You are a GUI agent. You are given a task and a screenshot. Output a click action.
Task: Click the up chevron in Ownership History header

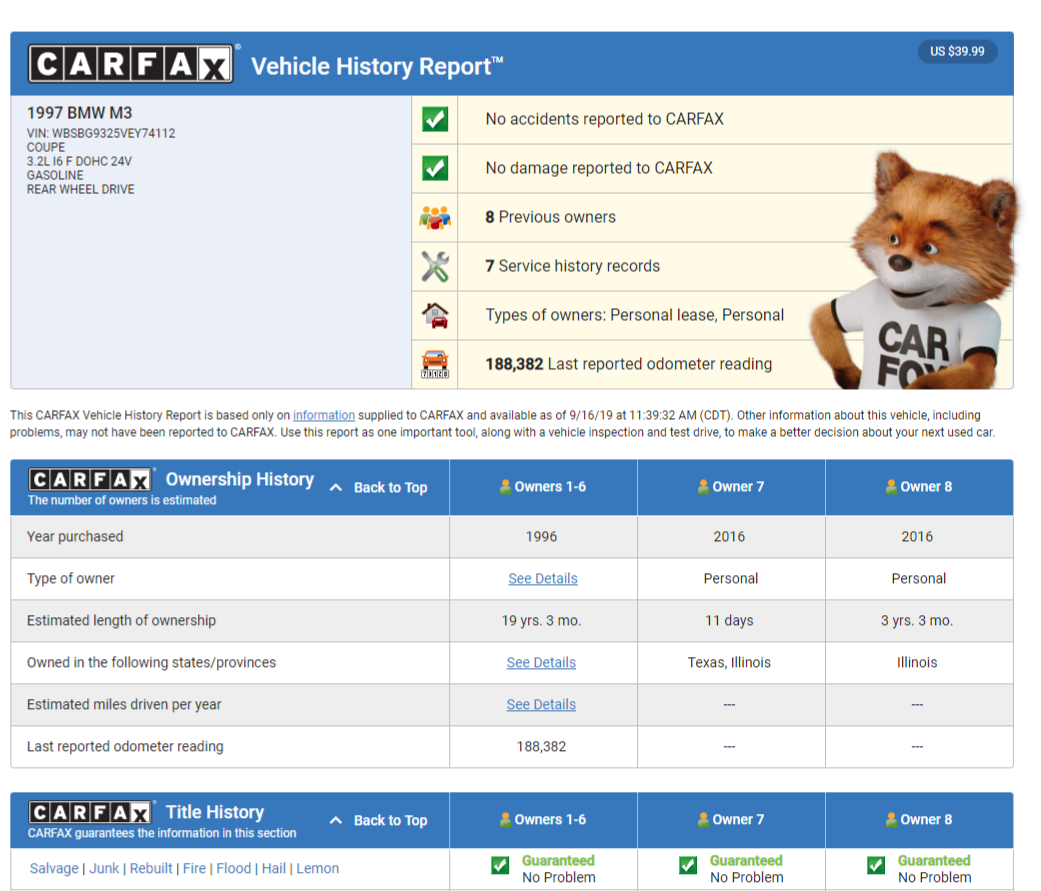[x=336, y=487]
